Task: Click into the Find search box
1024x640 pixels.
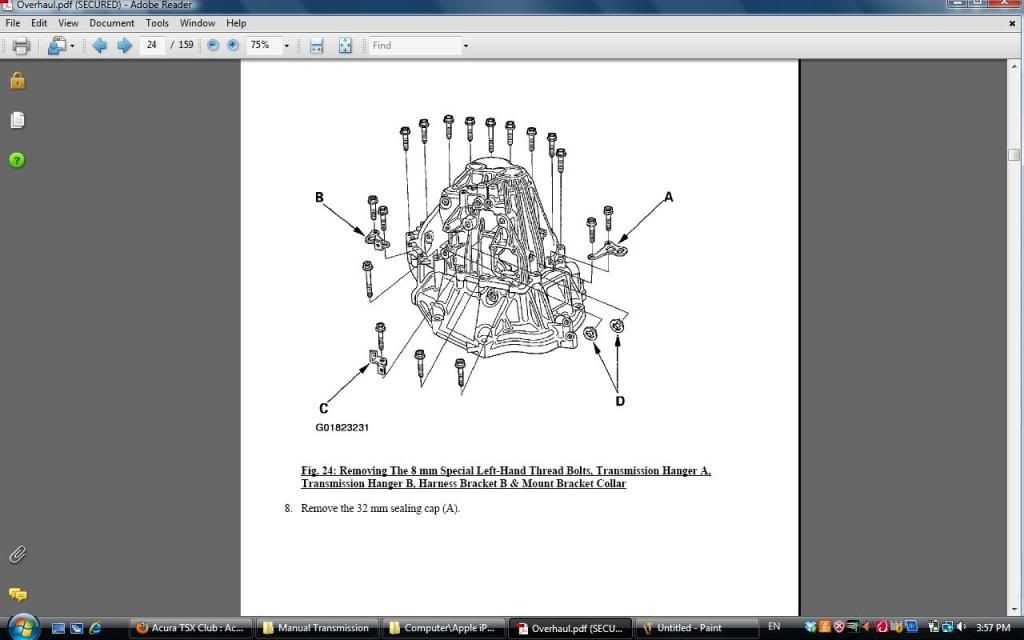Action: pos(415,45)
